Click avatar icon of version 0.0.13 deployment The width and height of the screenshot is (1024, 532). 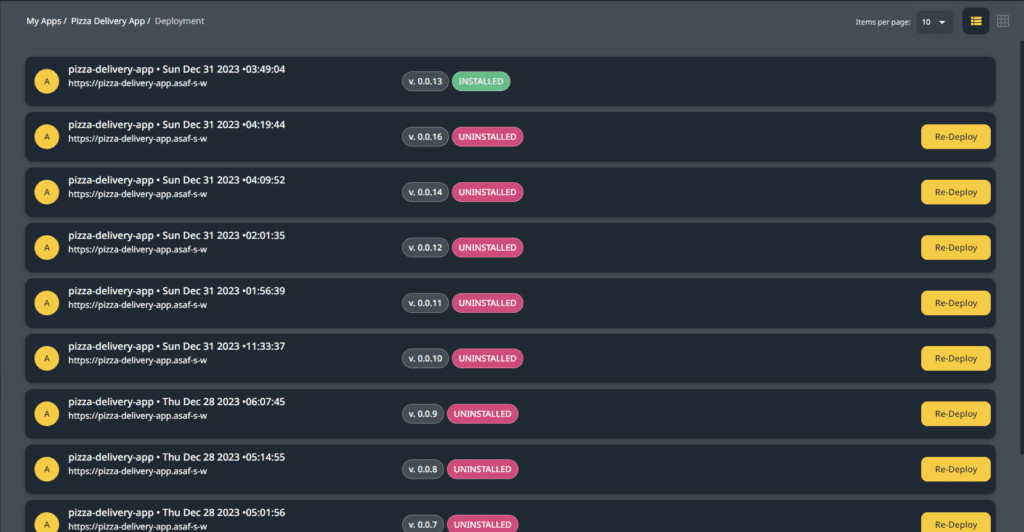(x=46, y=82)
